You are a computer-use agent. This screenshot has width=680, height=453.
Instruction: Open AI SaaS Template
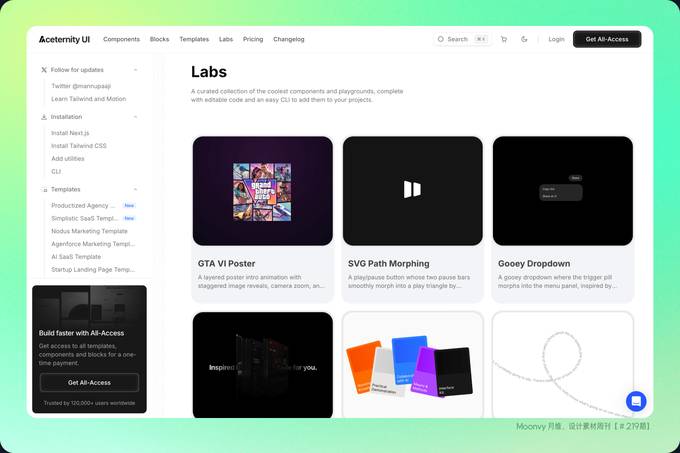[x=76, y=257]
